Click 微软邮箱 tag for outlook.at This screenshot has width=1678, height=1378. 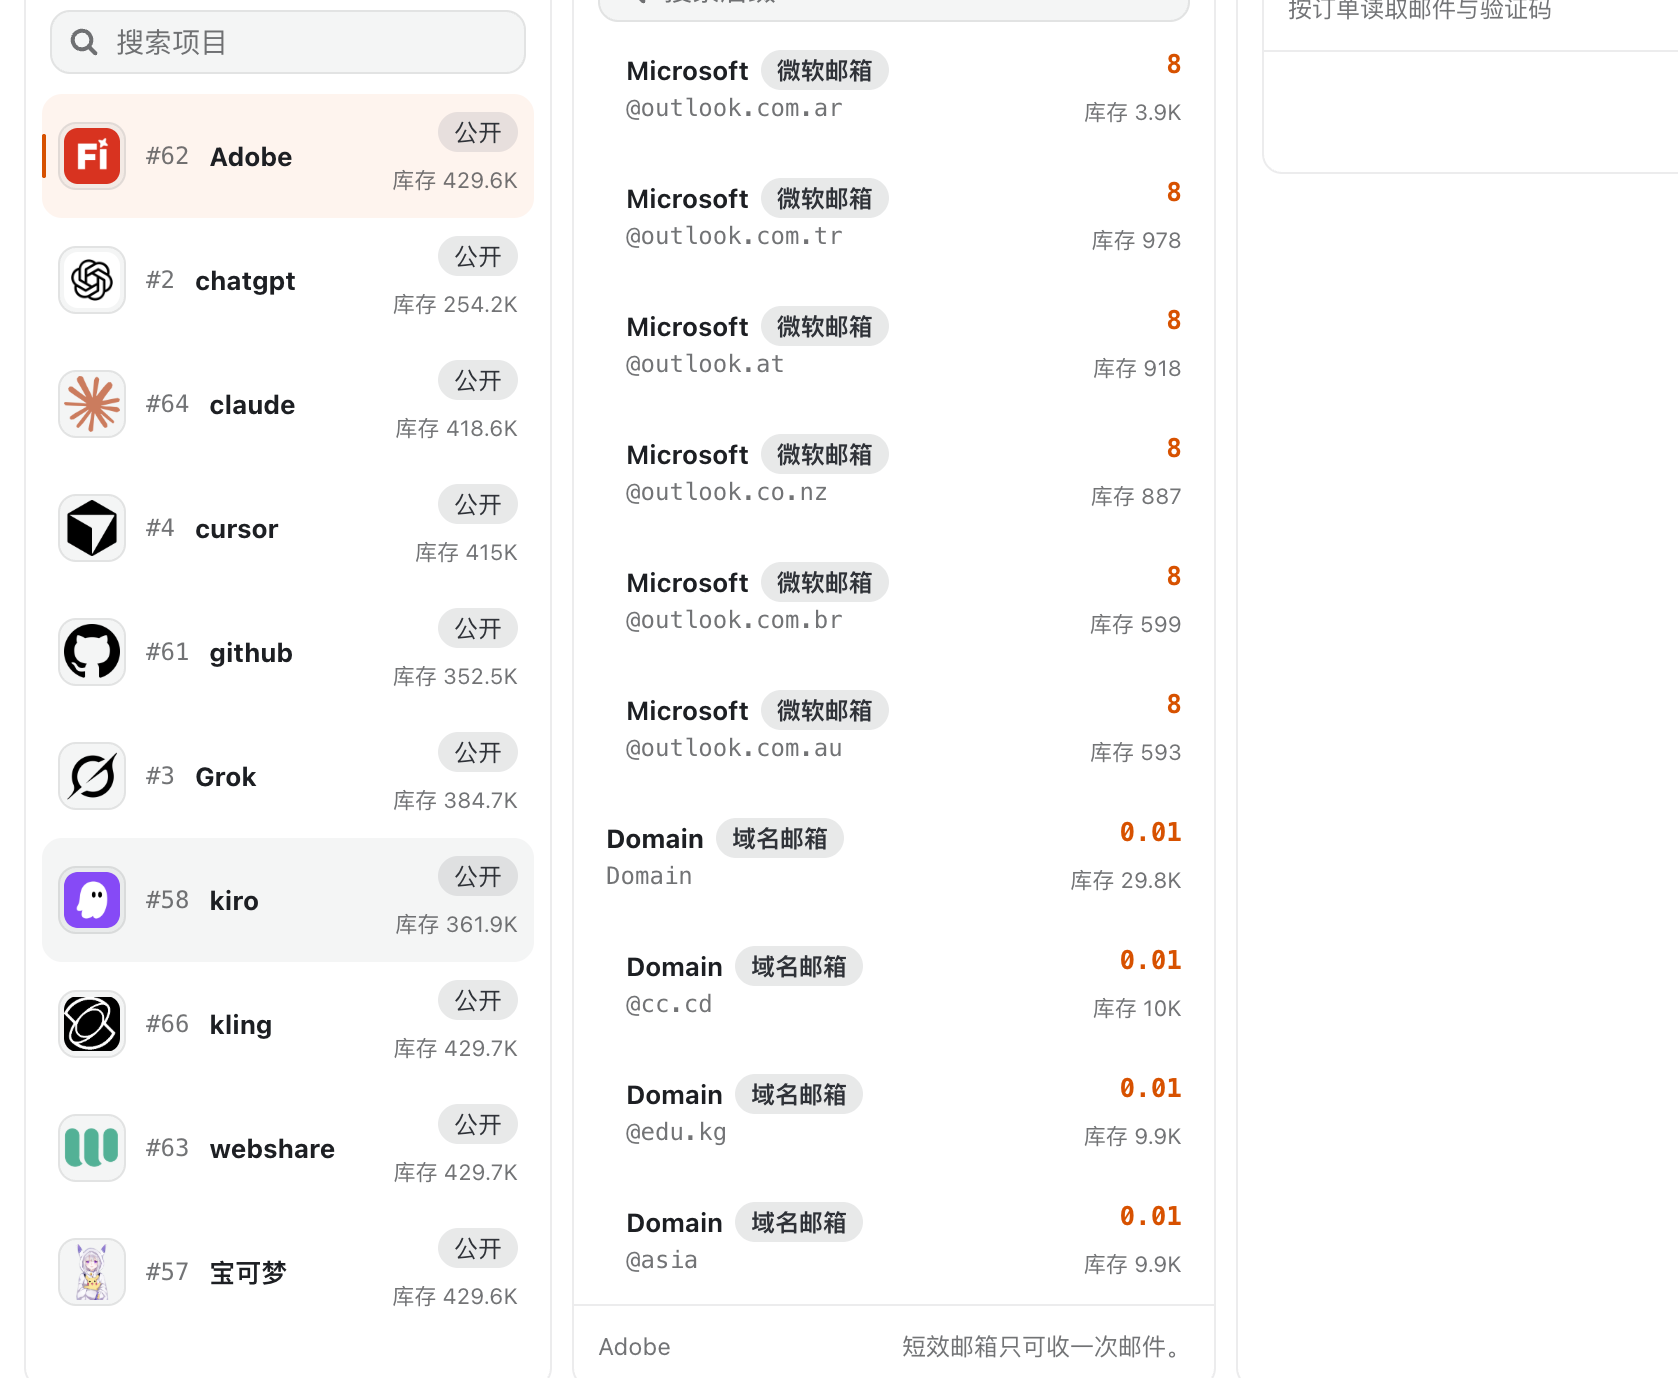[x=825, y=327]
